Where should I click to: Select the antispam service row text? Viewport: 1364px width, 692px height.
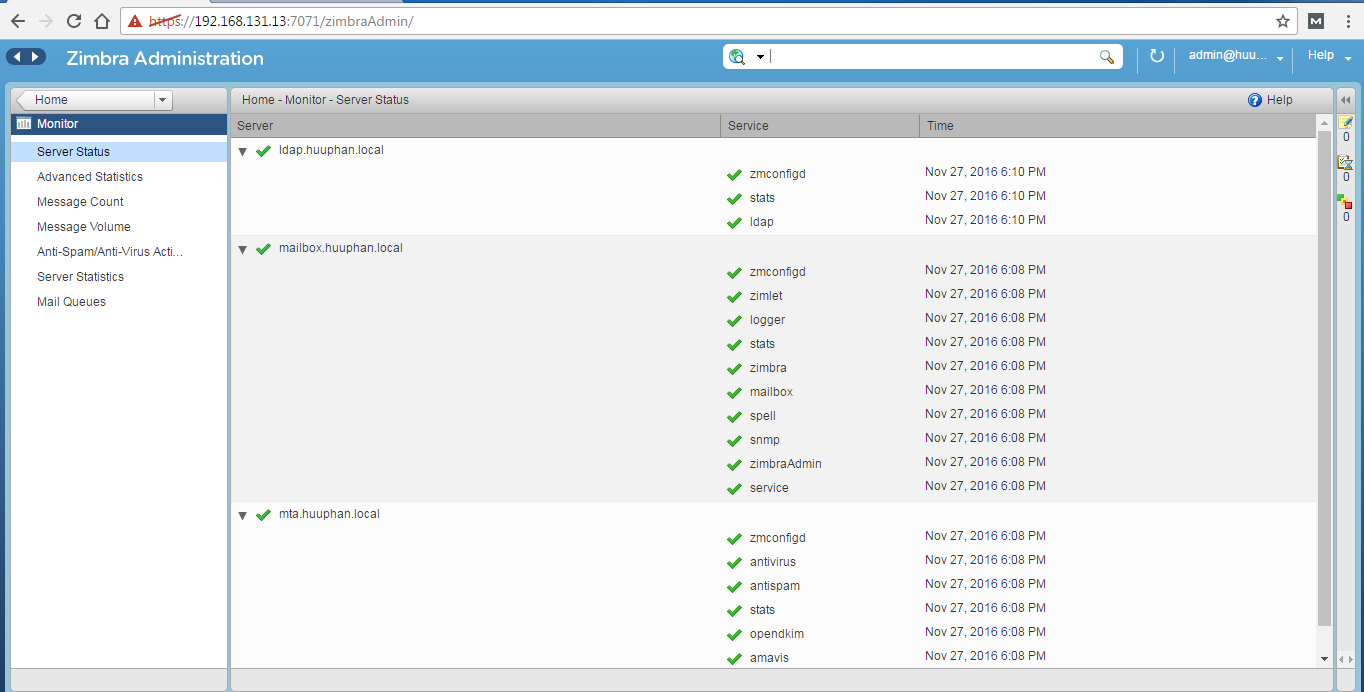tap(775, 586)
